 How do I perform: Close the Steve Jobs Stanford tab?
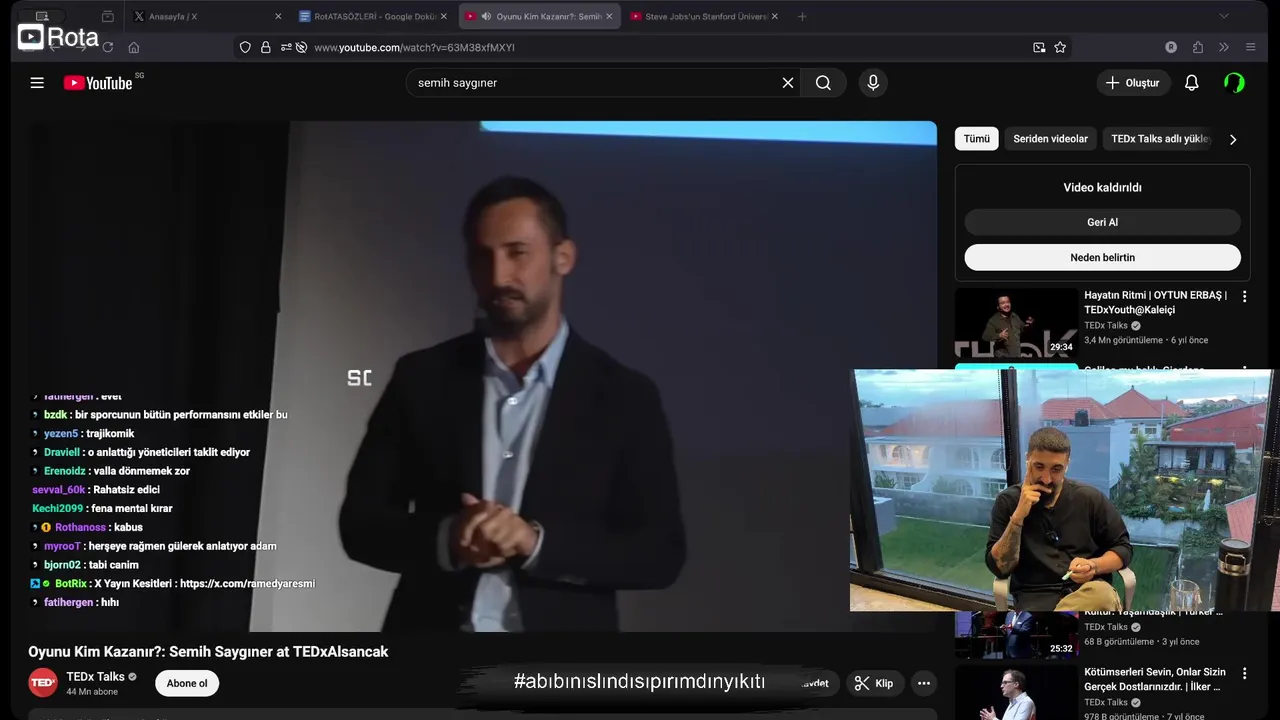pos(774,16)
